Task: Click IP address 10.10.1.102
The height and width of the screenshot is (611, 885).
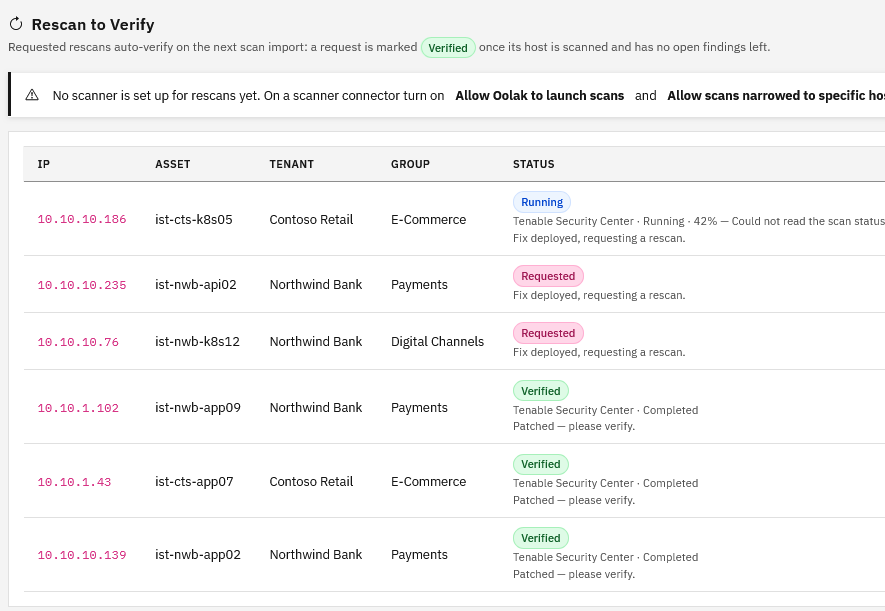Action: [x=78, y=408]
